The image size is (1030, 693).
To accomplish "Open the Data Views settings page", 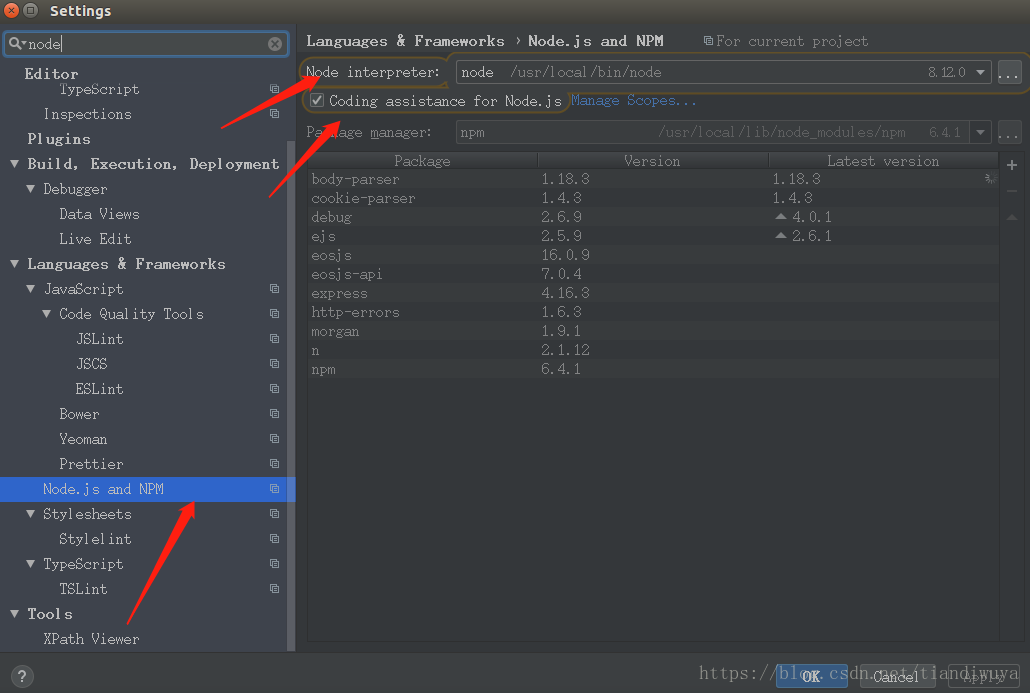I will pyautogui.click(x=99, y=213).
